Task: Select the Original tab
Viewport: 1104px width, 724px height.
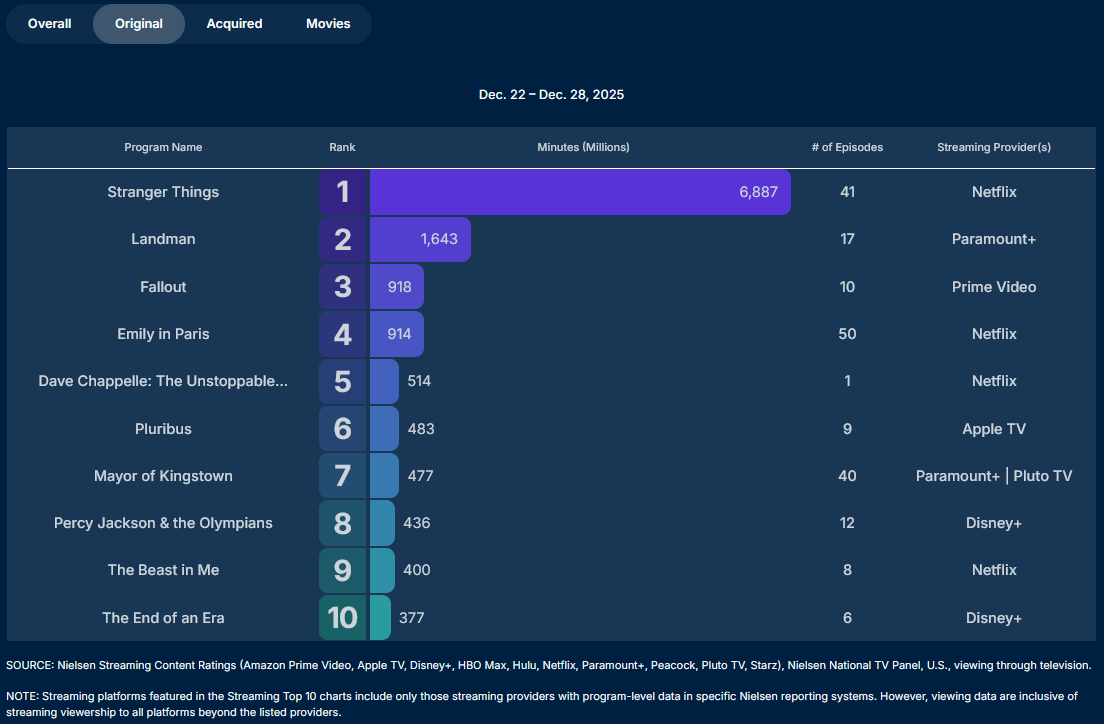Action: point(139,24)
